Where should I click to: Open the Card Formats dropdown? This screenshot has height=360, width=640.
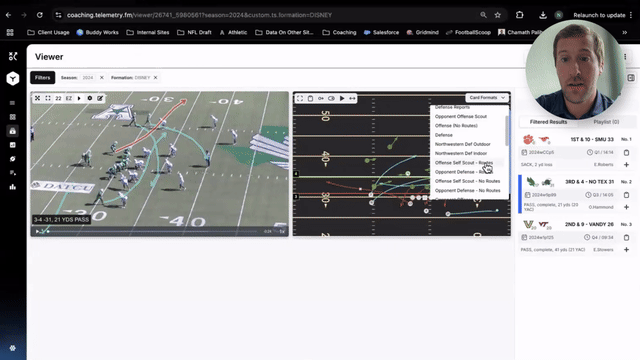click(487, 98)
